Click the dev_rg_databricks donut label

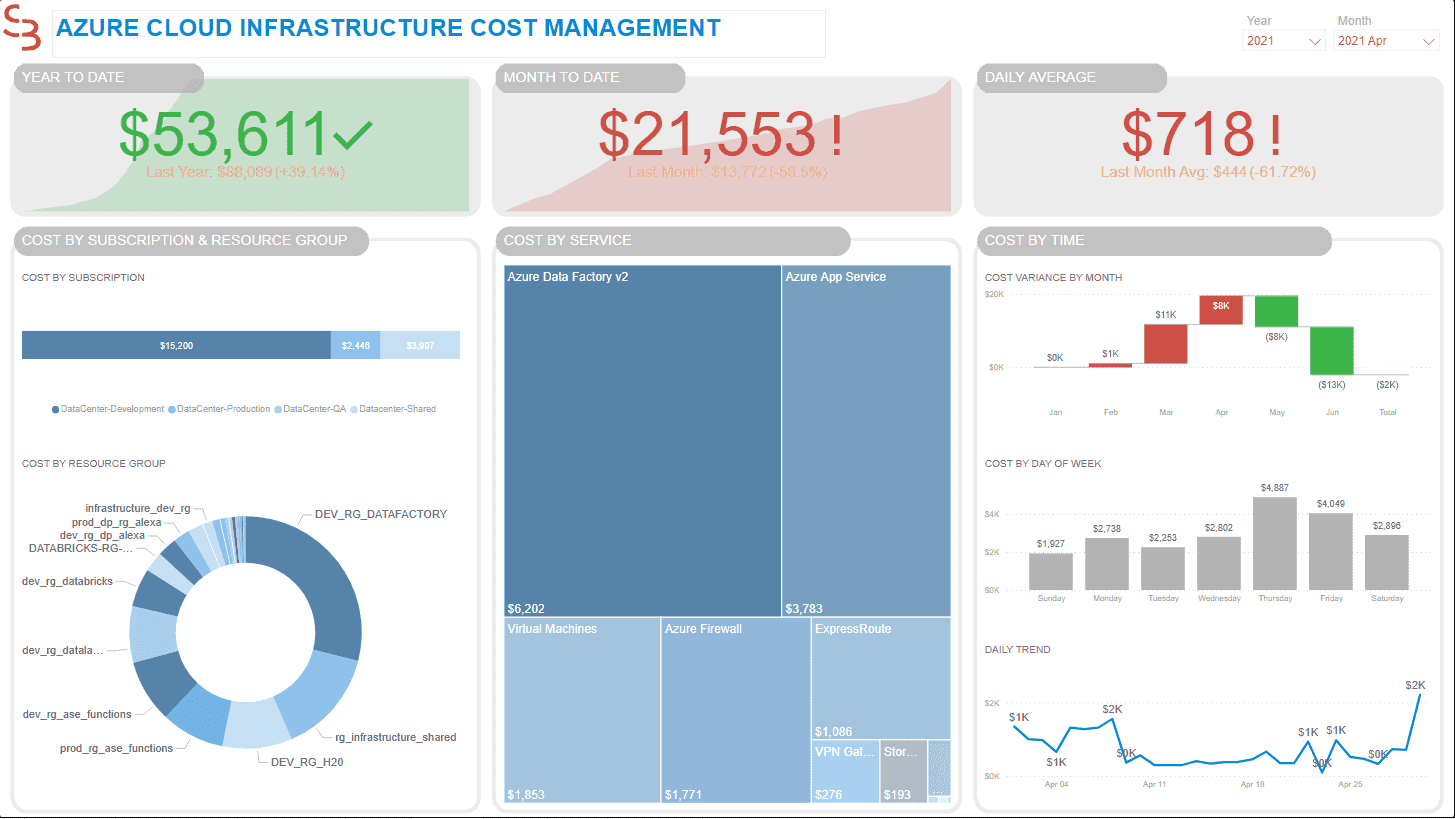pos(67,581)
